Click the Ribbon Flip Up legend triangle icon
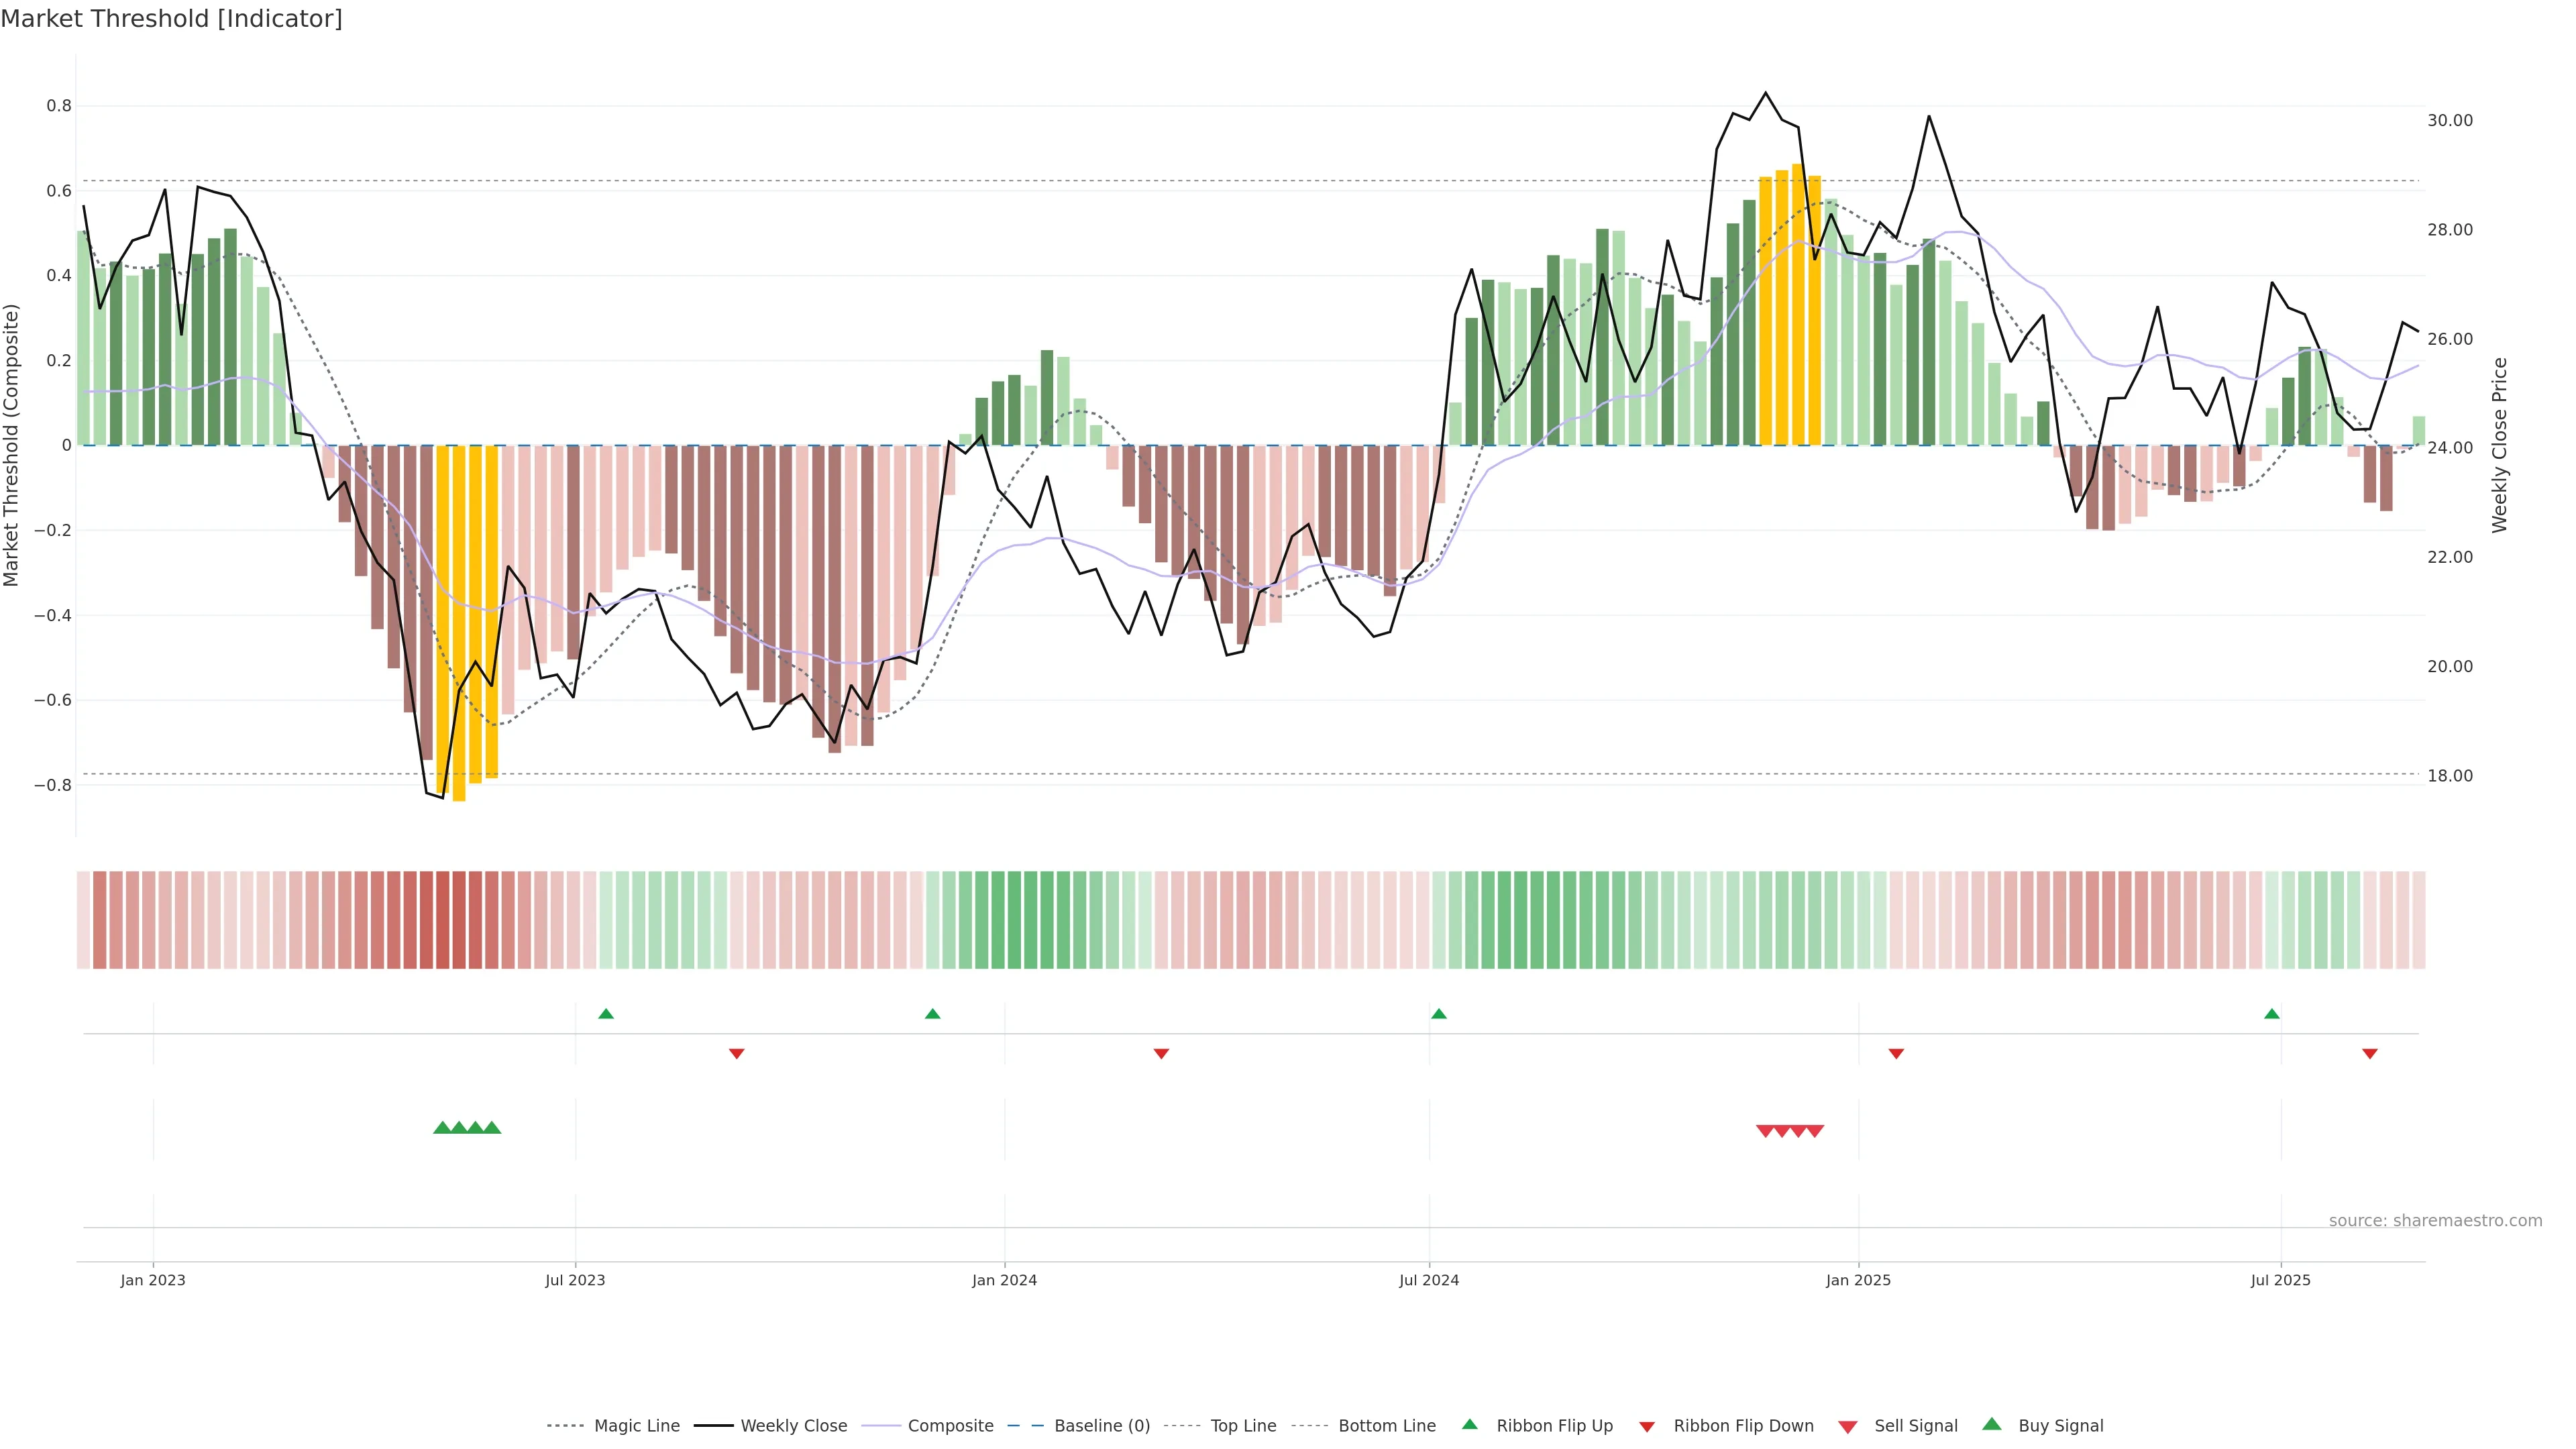This screenshot has width=2576, height=1449. point(1469,1424)
